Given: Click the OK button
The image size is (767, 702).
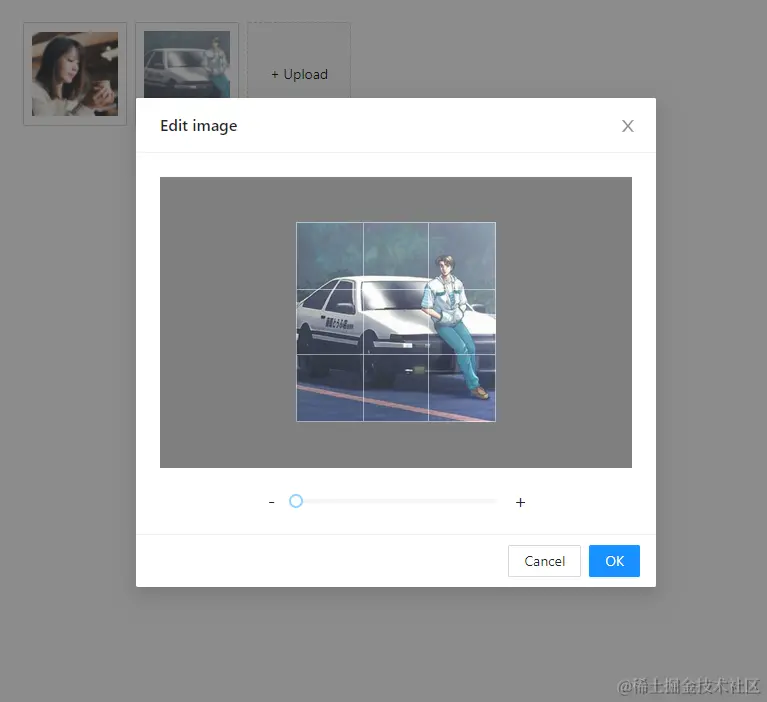Looking at the screenshot, I should [614, 561].
